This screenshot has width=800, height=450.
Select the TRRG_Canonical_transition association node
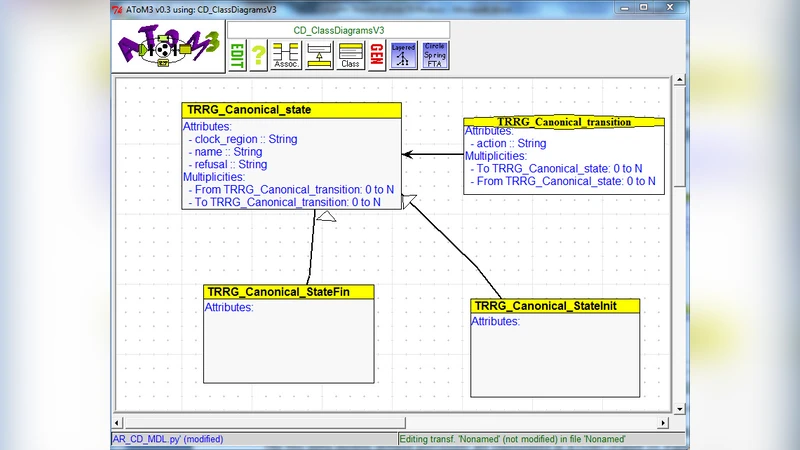click(x=564, y=122)
